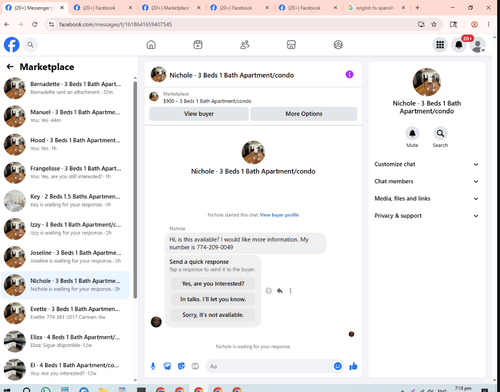Send quick response Yes, are you interested?
This screenshot has width=500, height=392.
[213, 284]
